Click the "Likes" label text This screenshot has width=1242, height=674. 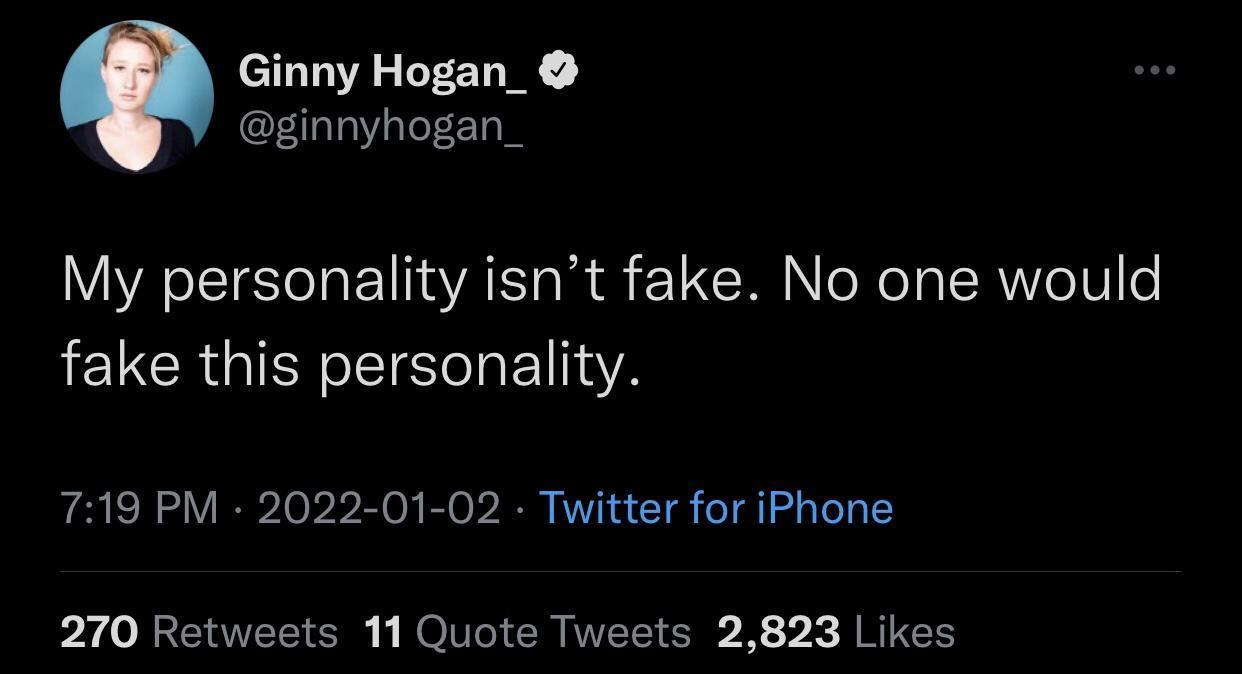[x=903, y=632]
